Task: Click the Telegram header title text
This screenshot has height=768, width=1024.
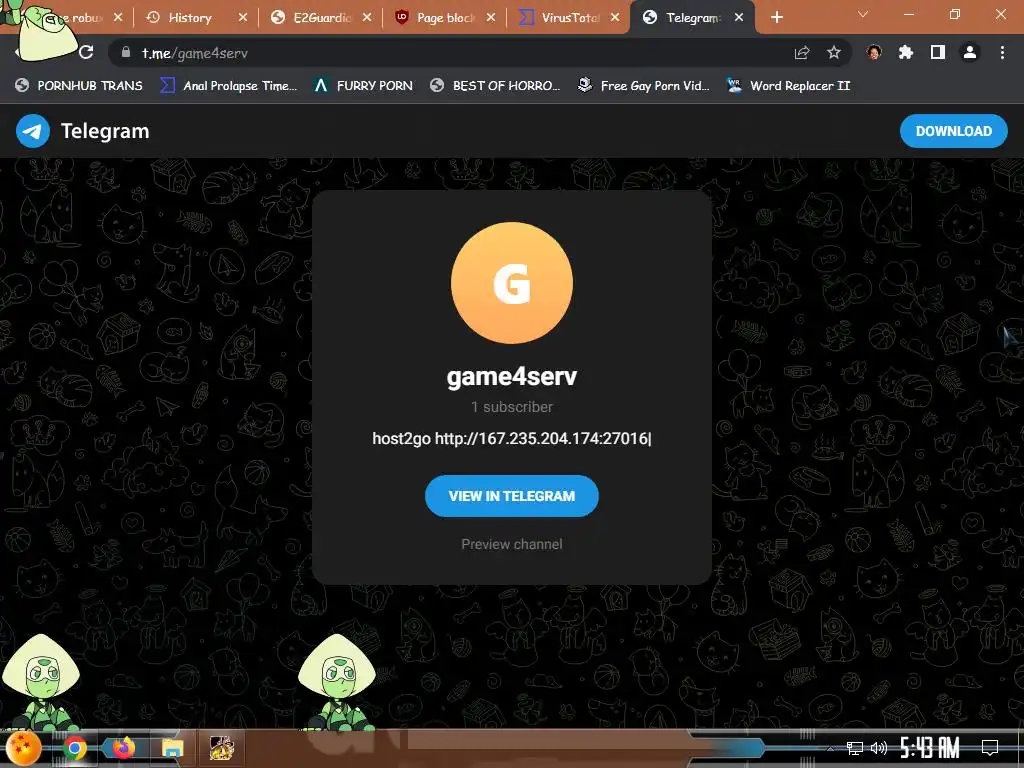Action: [x=105, y=131]
